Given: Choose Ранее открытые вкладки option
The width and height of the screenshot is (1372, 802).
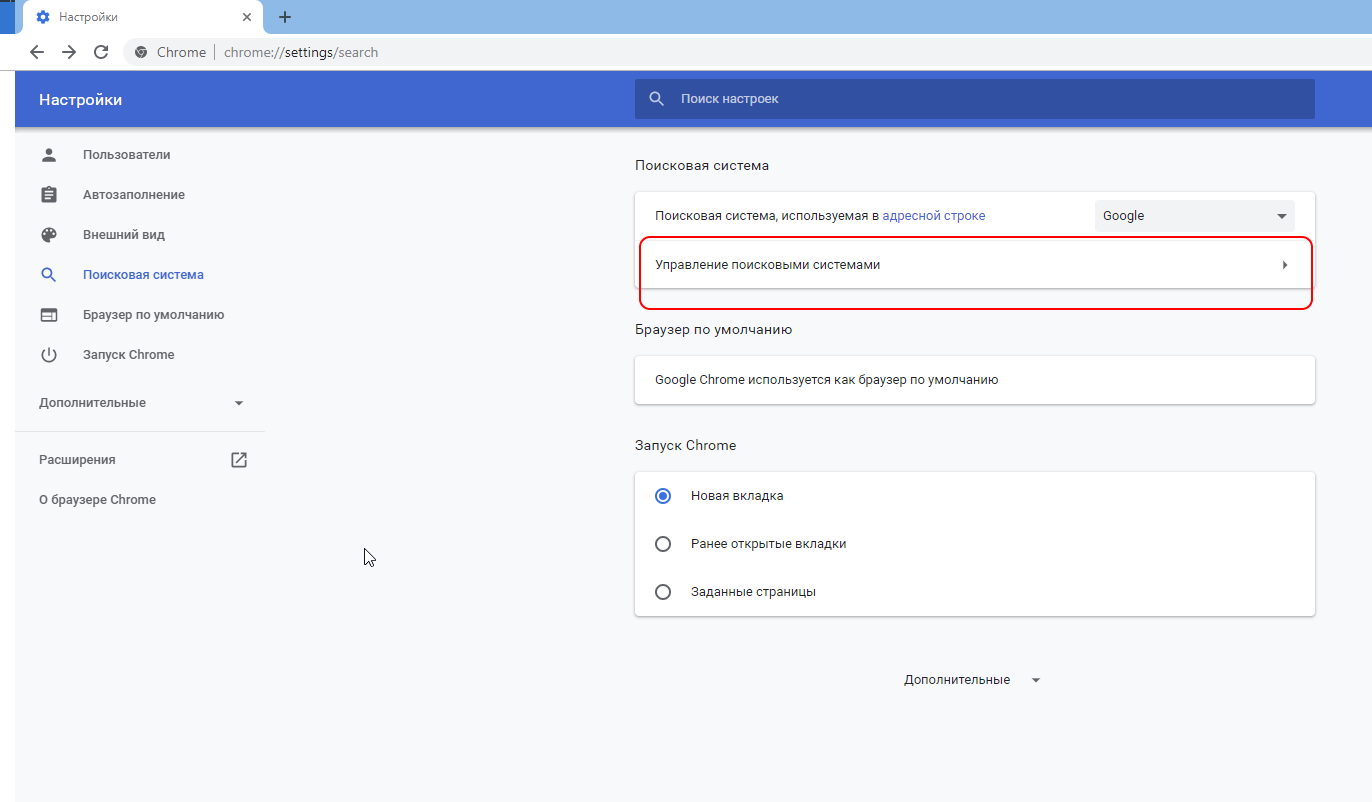Looking at the screenshot, I should pyautogui.click(x=662, y=543).
